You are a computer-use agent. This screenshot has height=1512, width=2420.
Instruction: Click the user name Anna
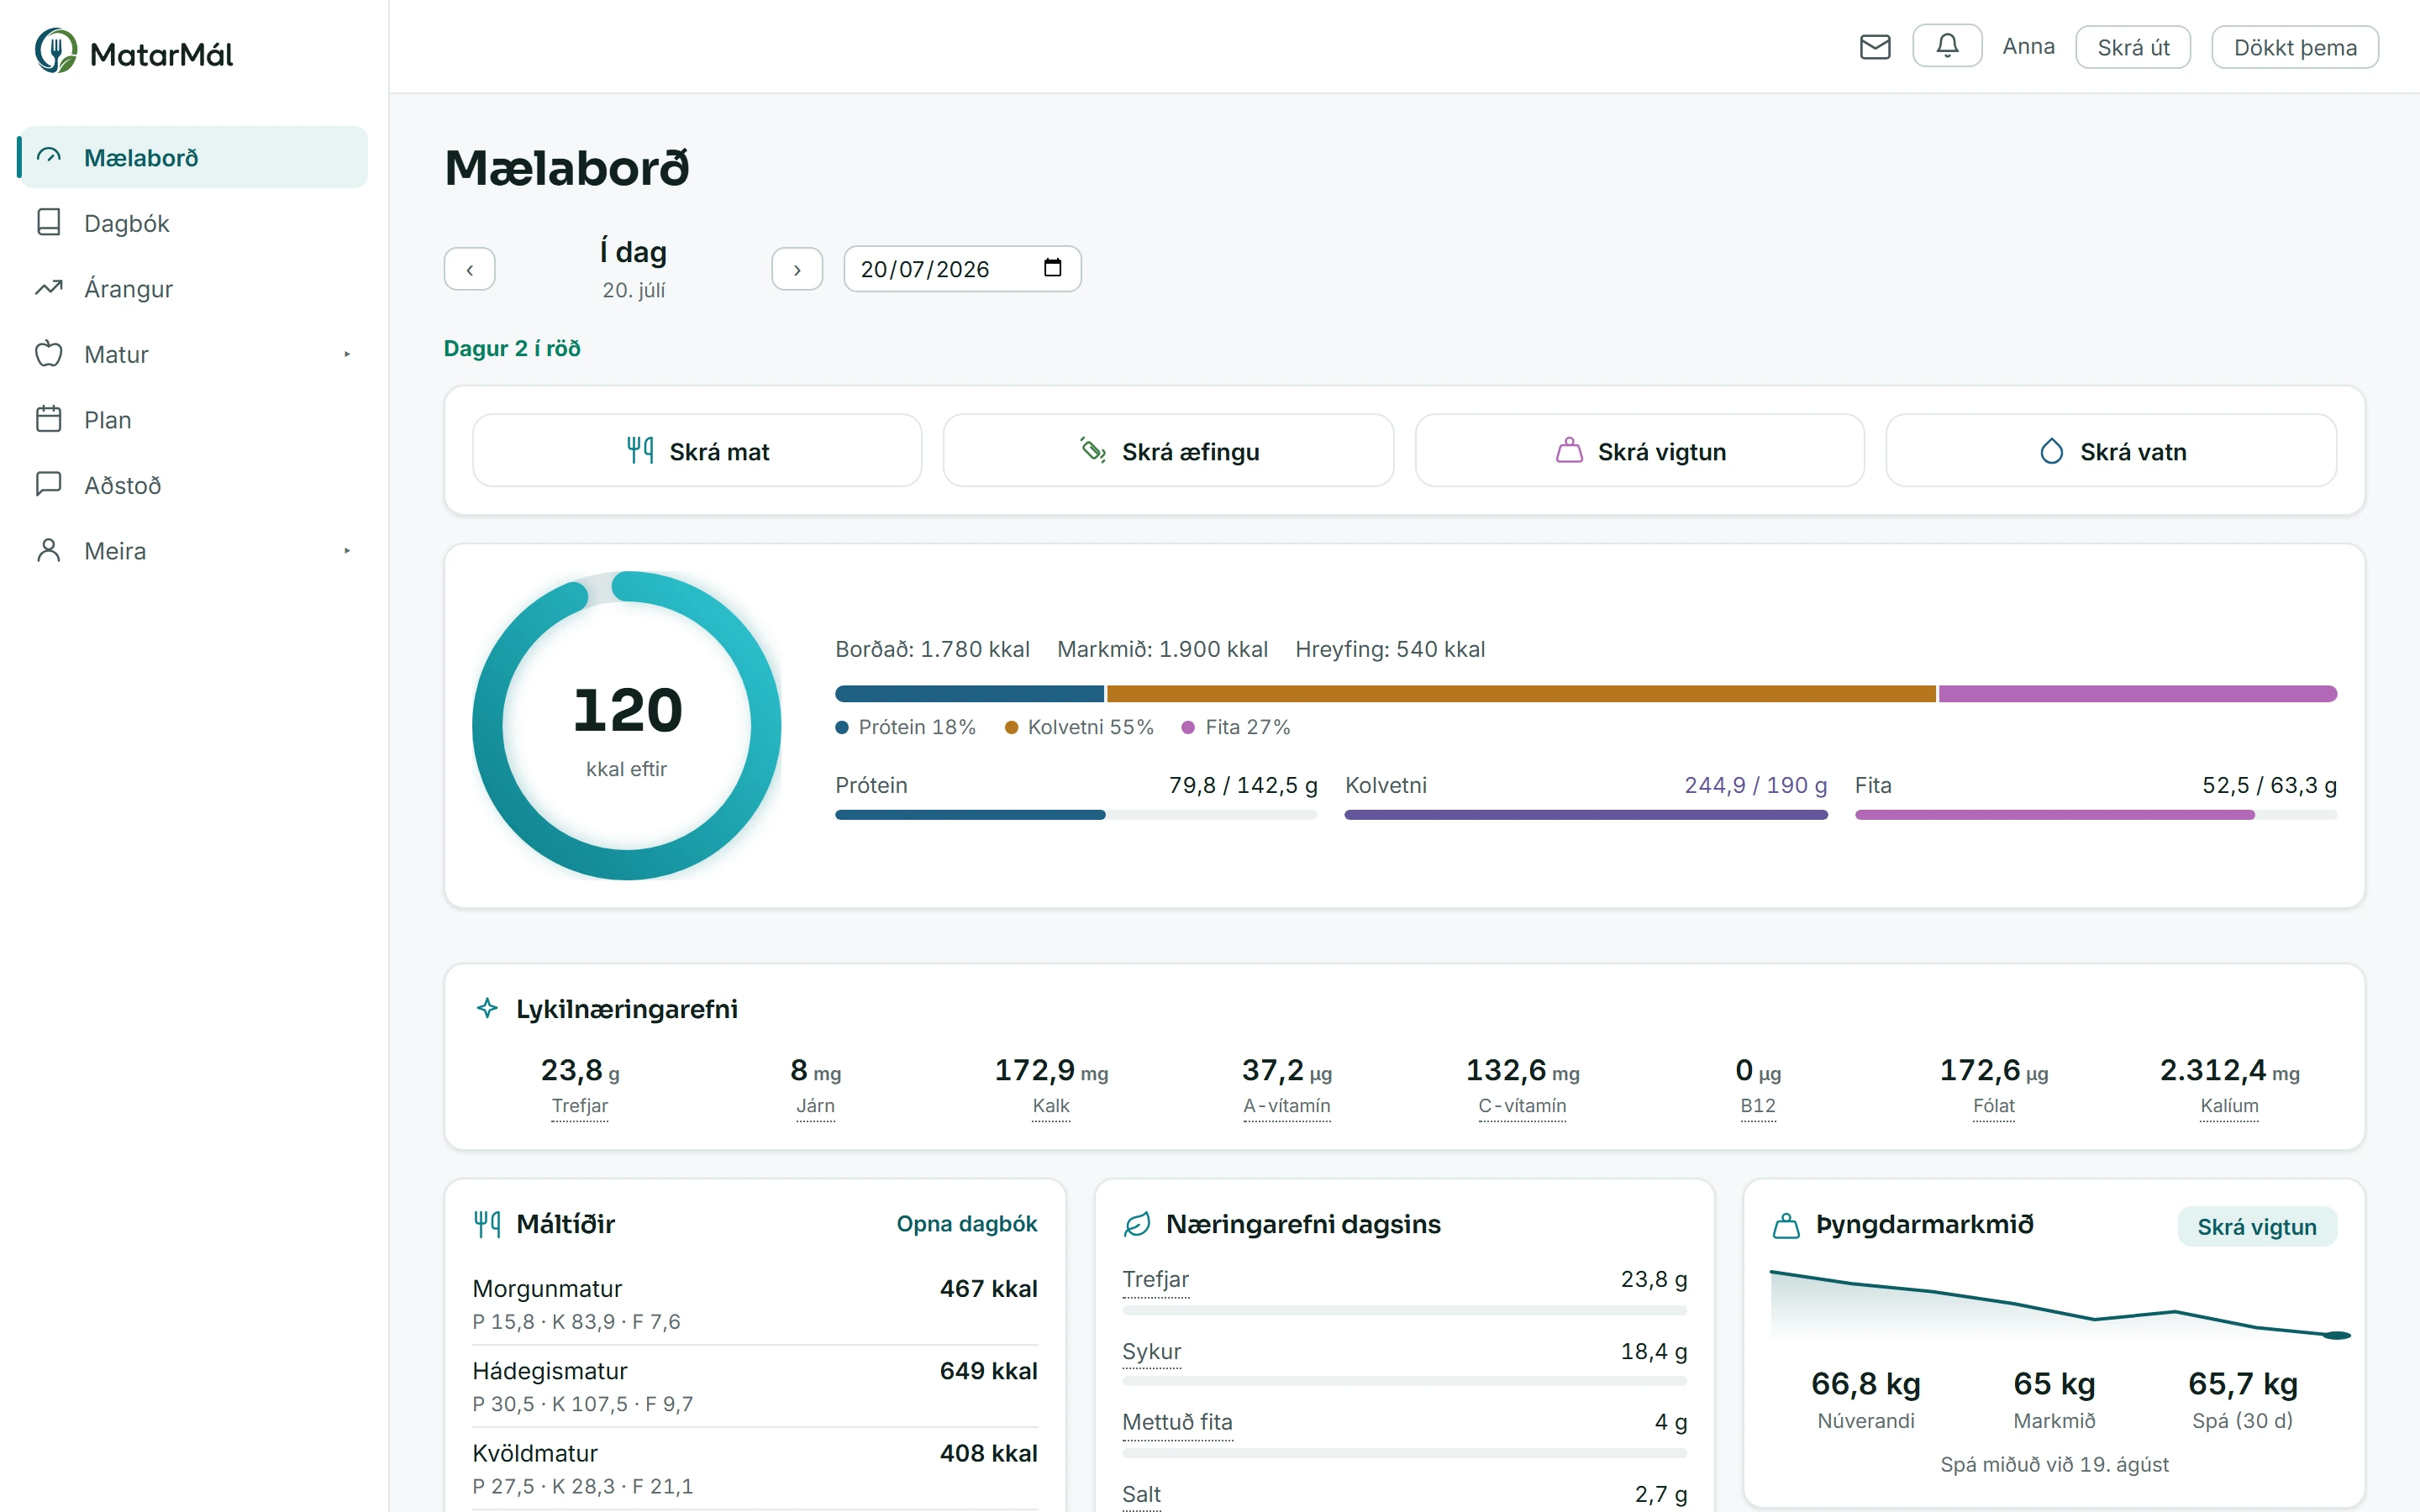point(2028,47)
